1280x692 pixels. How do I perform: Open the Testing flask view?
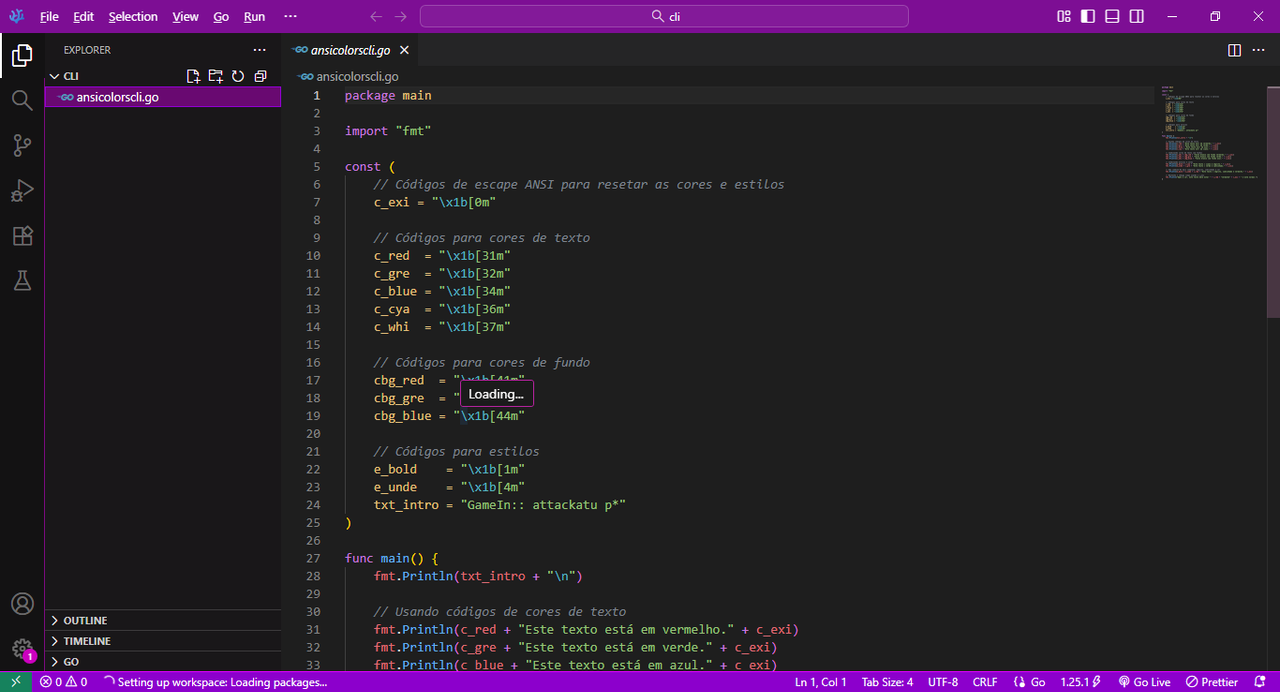click(x=22, y=281)
